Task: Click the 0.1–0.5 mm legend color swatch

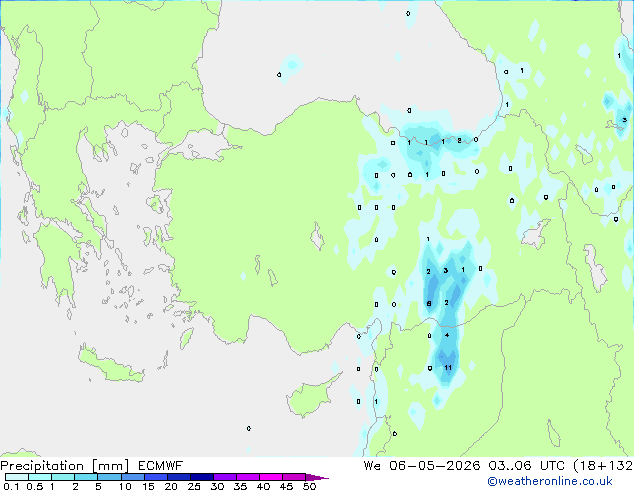Action: pos(17,477)
